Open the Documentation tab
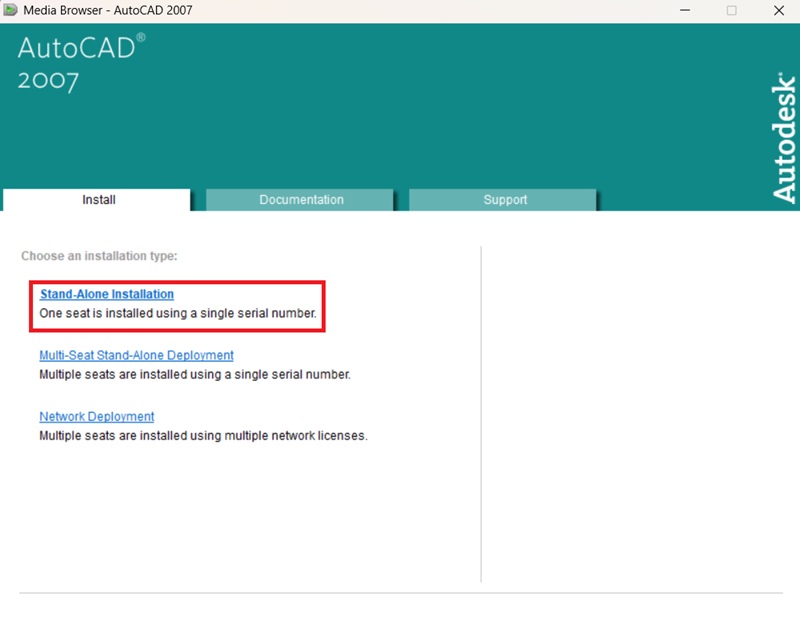The height and width of the screenshot is (620, 800). click(301, 200)
